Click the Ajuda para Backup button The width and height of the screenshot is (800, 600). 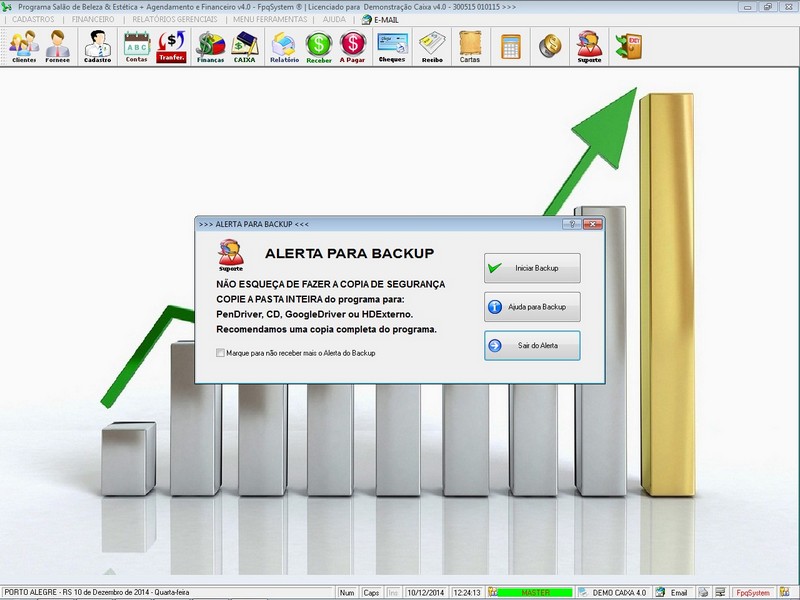point(532,307)
